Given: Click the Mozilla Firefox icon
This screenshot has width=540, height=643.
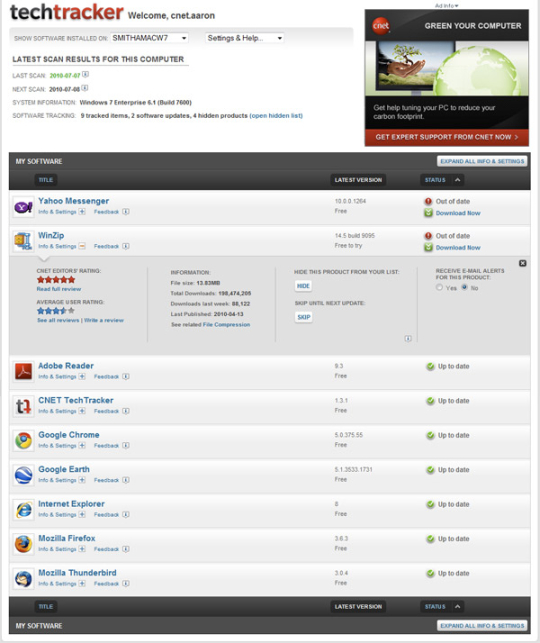Looking at the screenshot, I should click(23, 544).
